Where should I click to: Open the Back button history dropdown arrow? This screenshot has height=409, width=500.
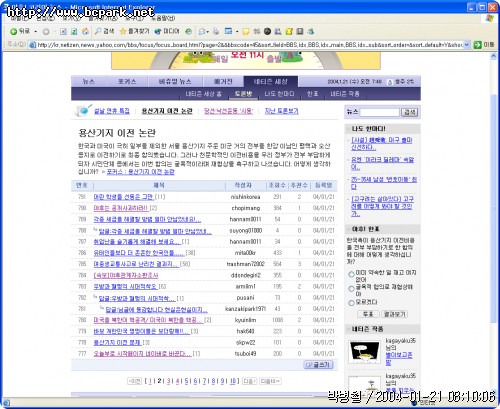tap(35, 32)
